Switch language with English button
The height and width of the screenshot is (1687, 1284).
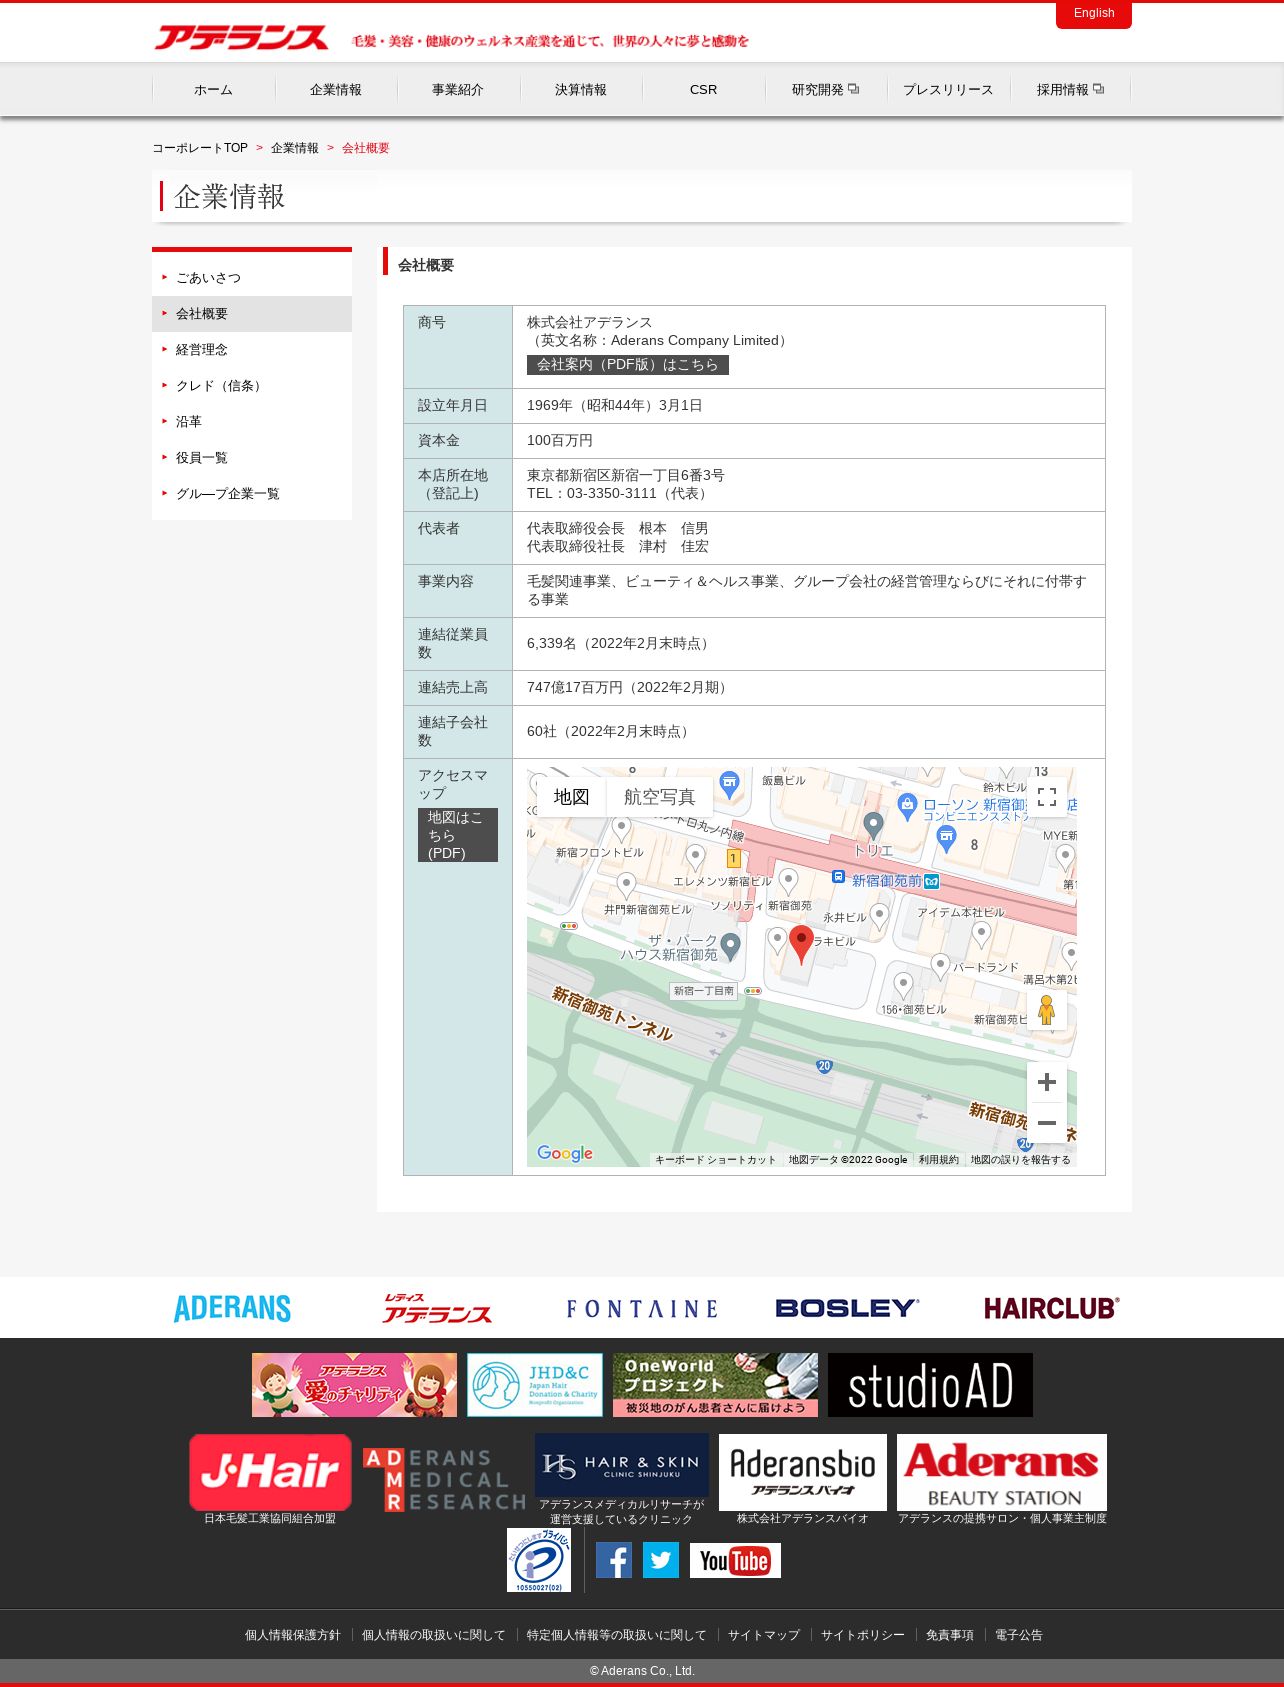1094,14
